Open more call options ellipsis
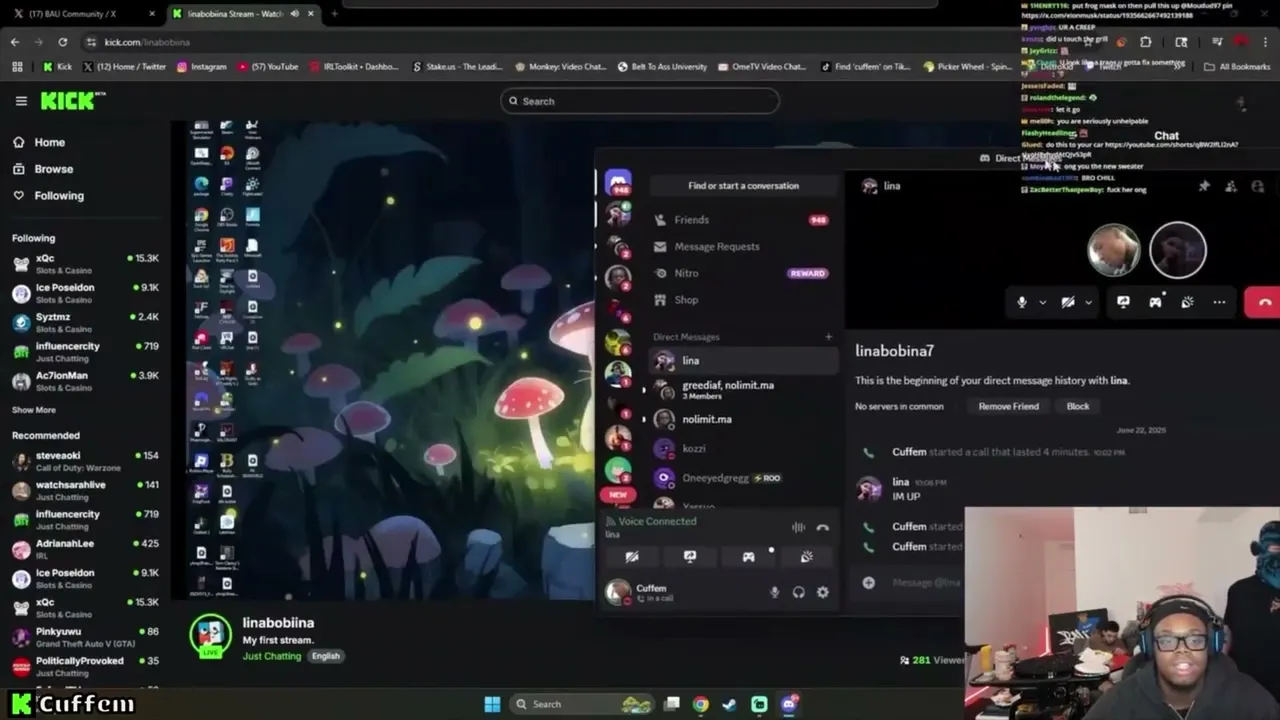The height and width of the screenshot is (720, 1280). click(x=1219, y=302)
